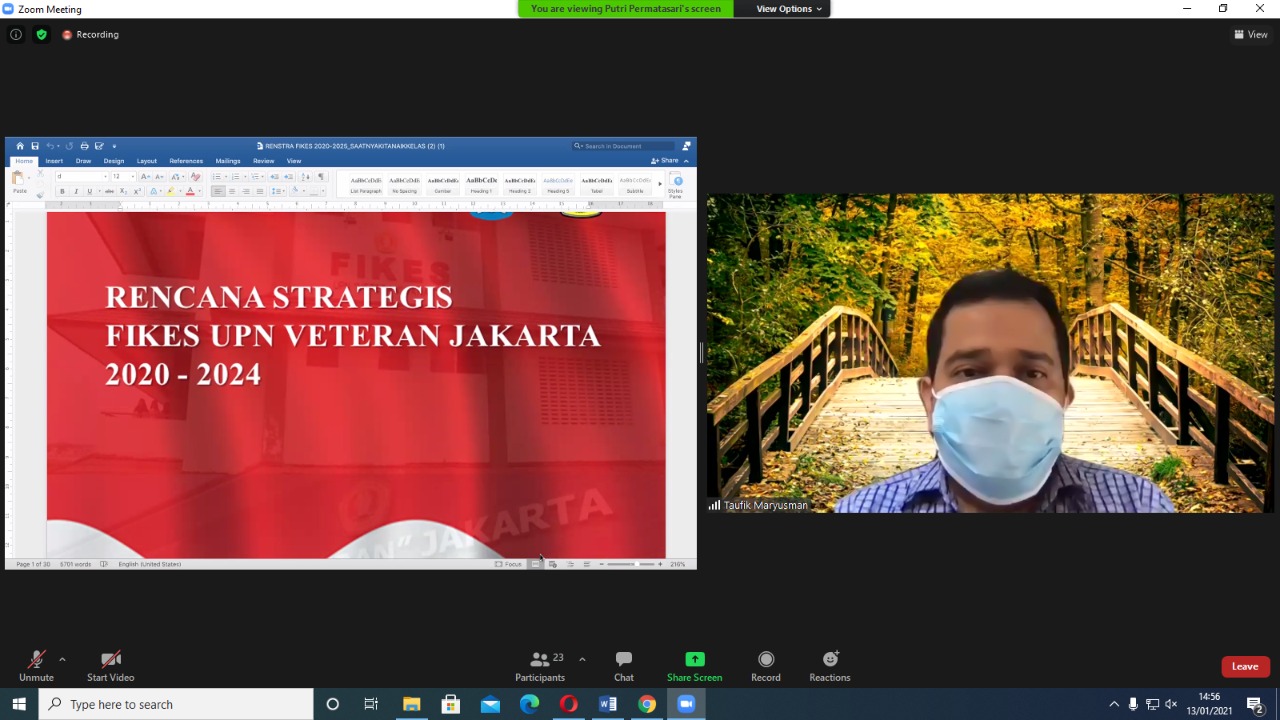Start Video to turn the camera on
Viewport: 1280px width, 720px height.
tap(110, 665)
